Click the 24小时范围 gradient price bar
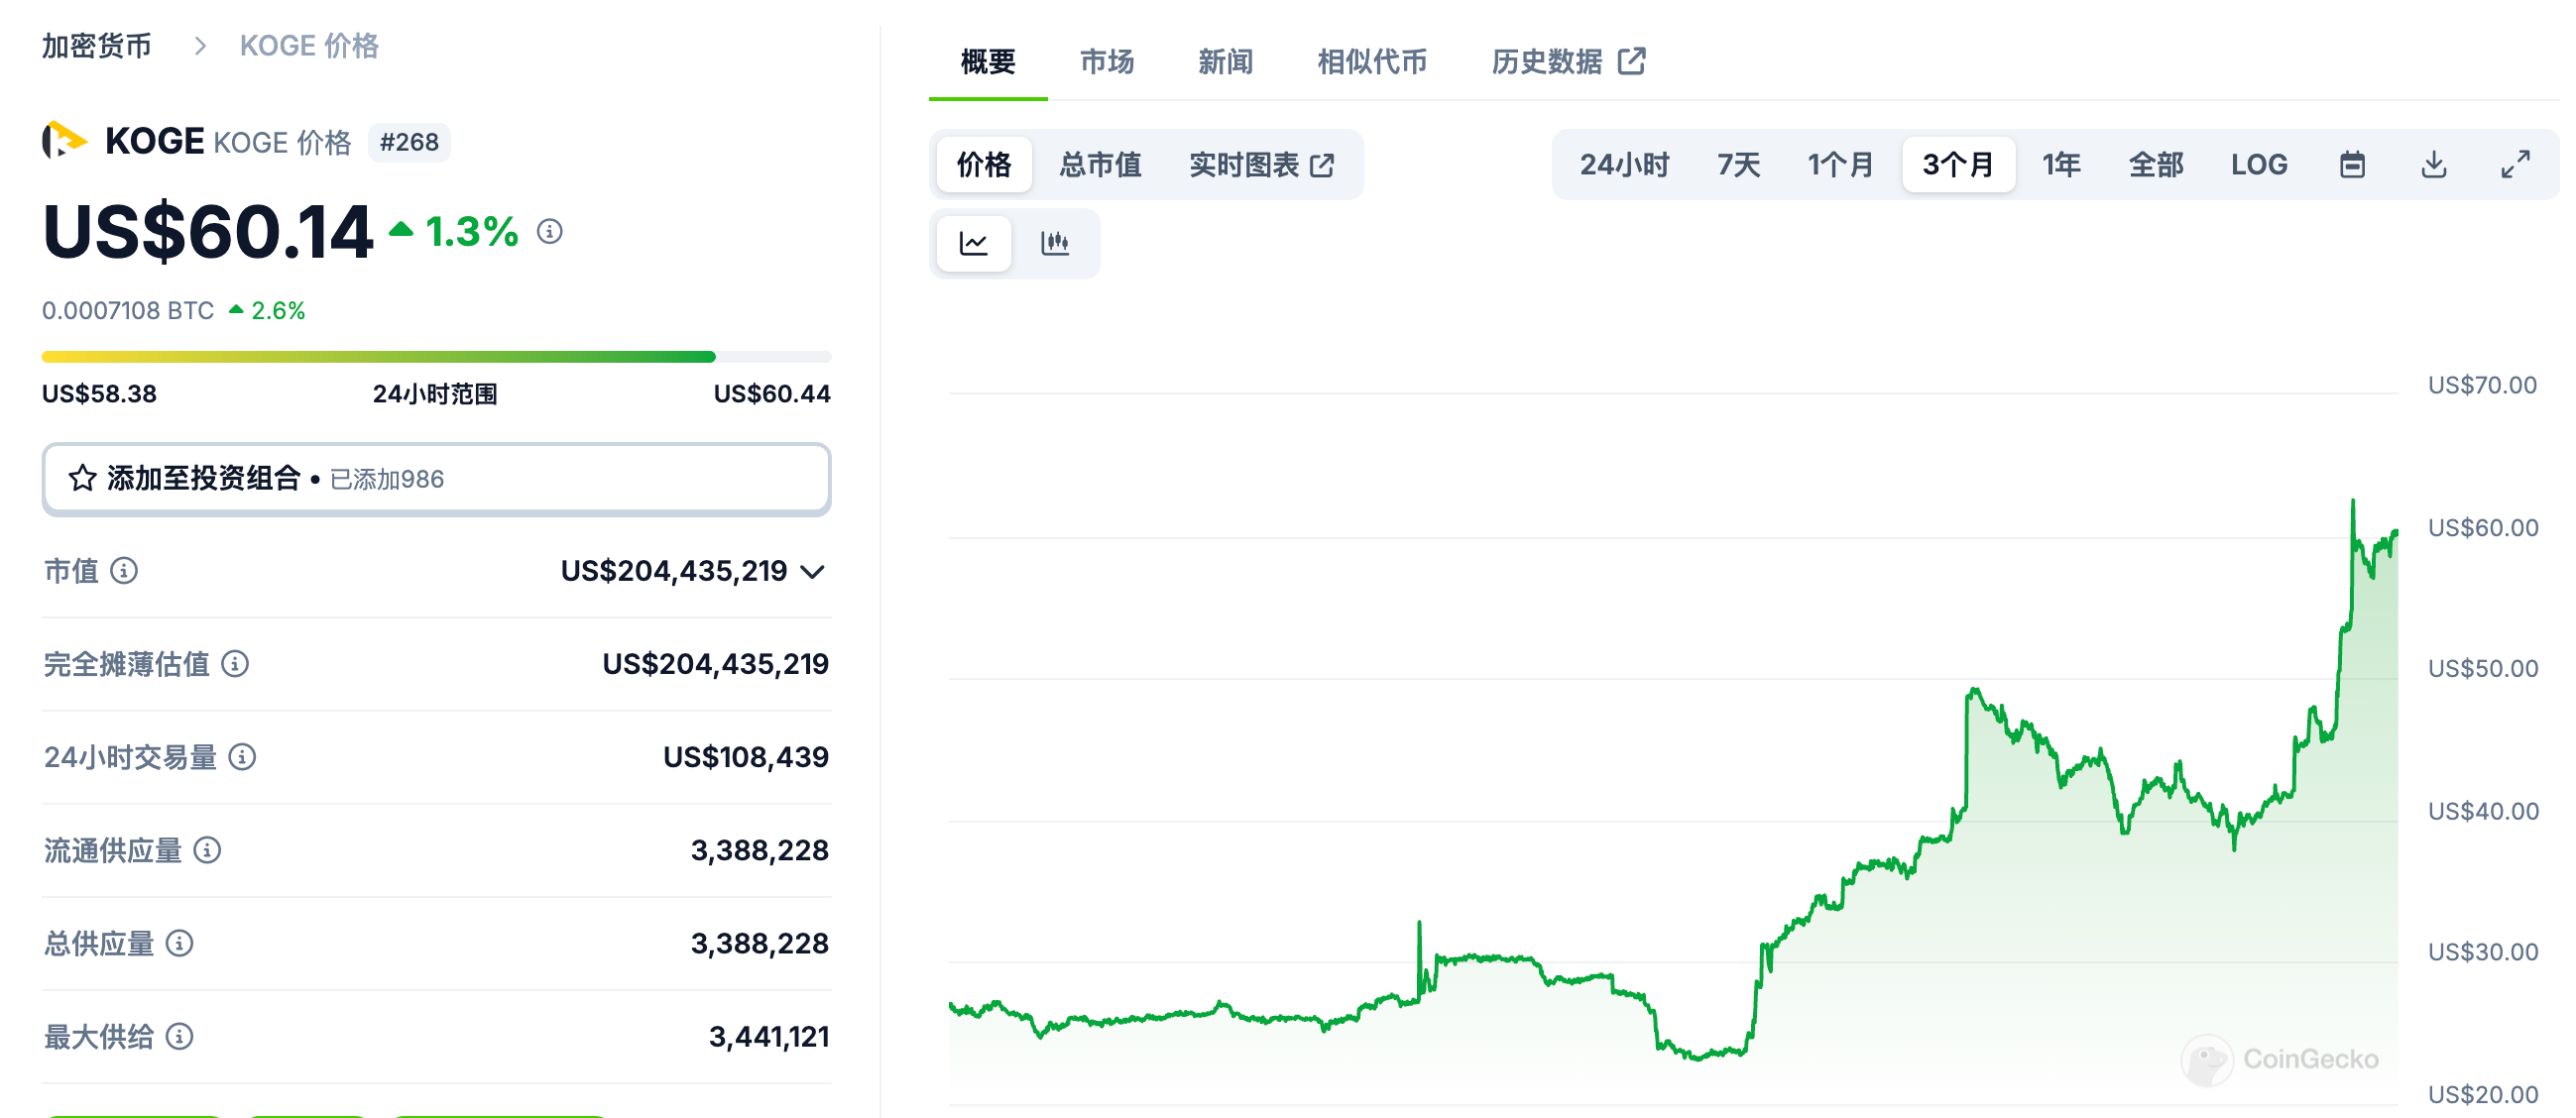This screenshot has height=1118, width=2576. [x=436, y=356]
